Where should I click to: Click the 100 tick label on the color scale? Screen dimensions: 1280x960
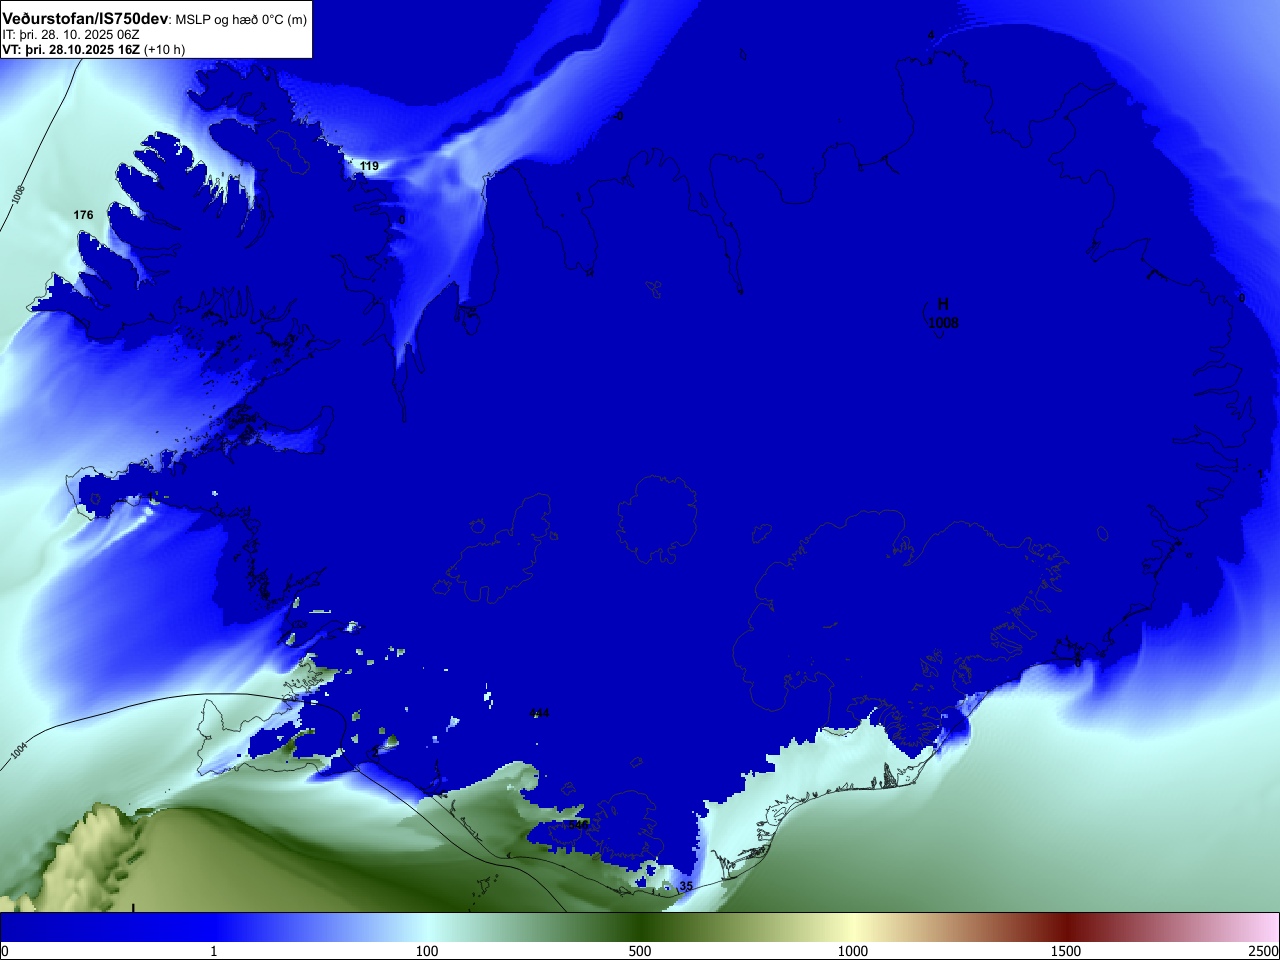(427, 951)
